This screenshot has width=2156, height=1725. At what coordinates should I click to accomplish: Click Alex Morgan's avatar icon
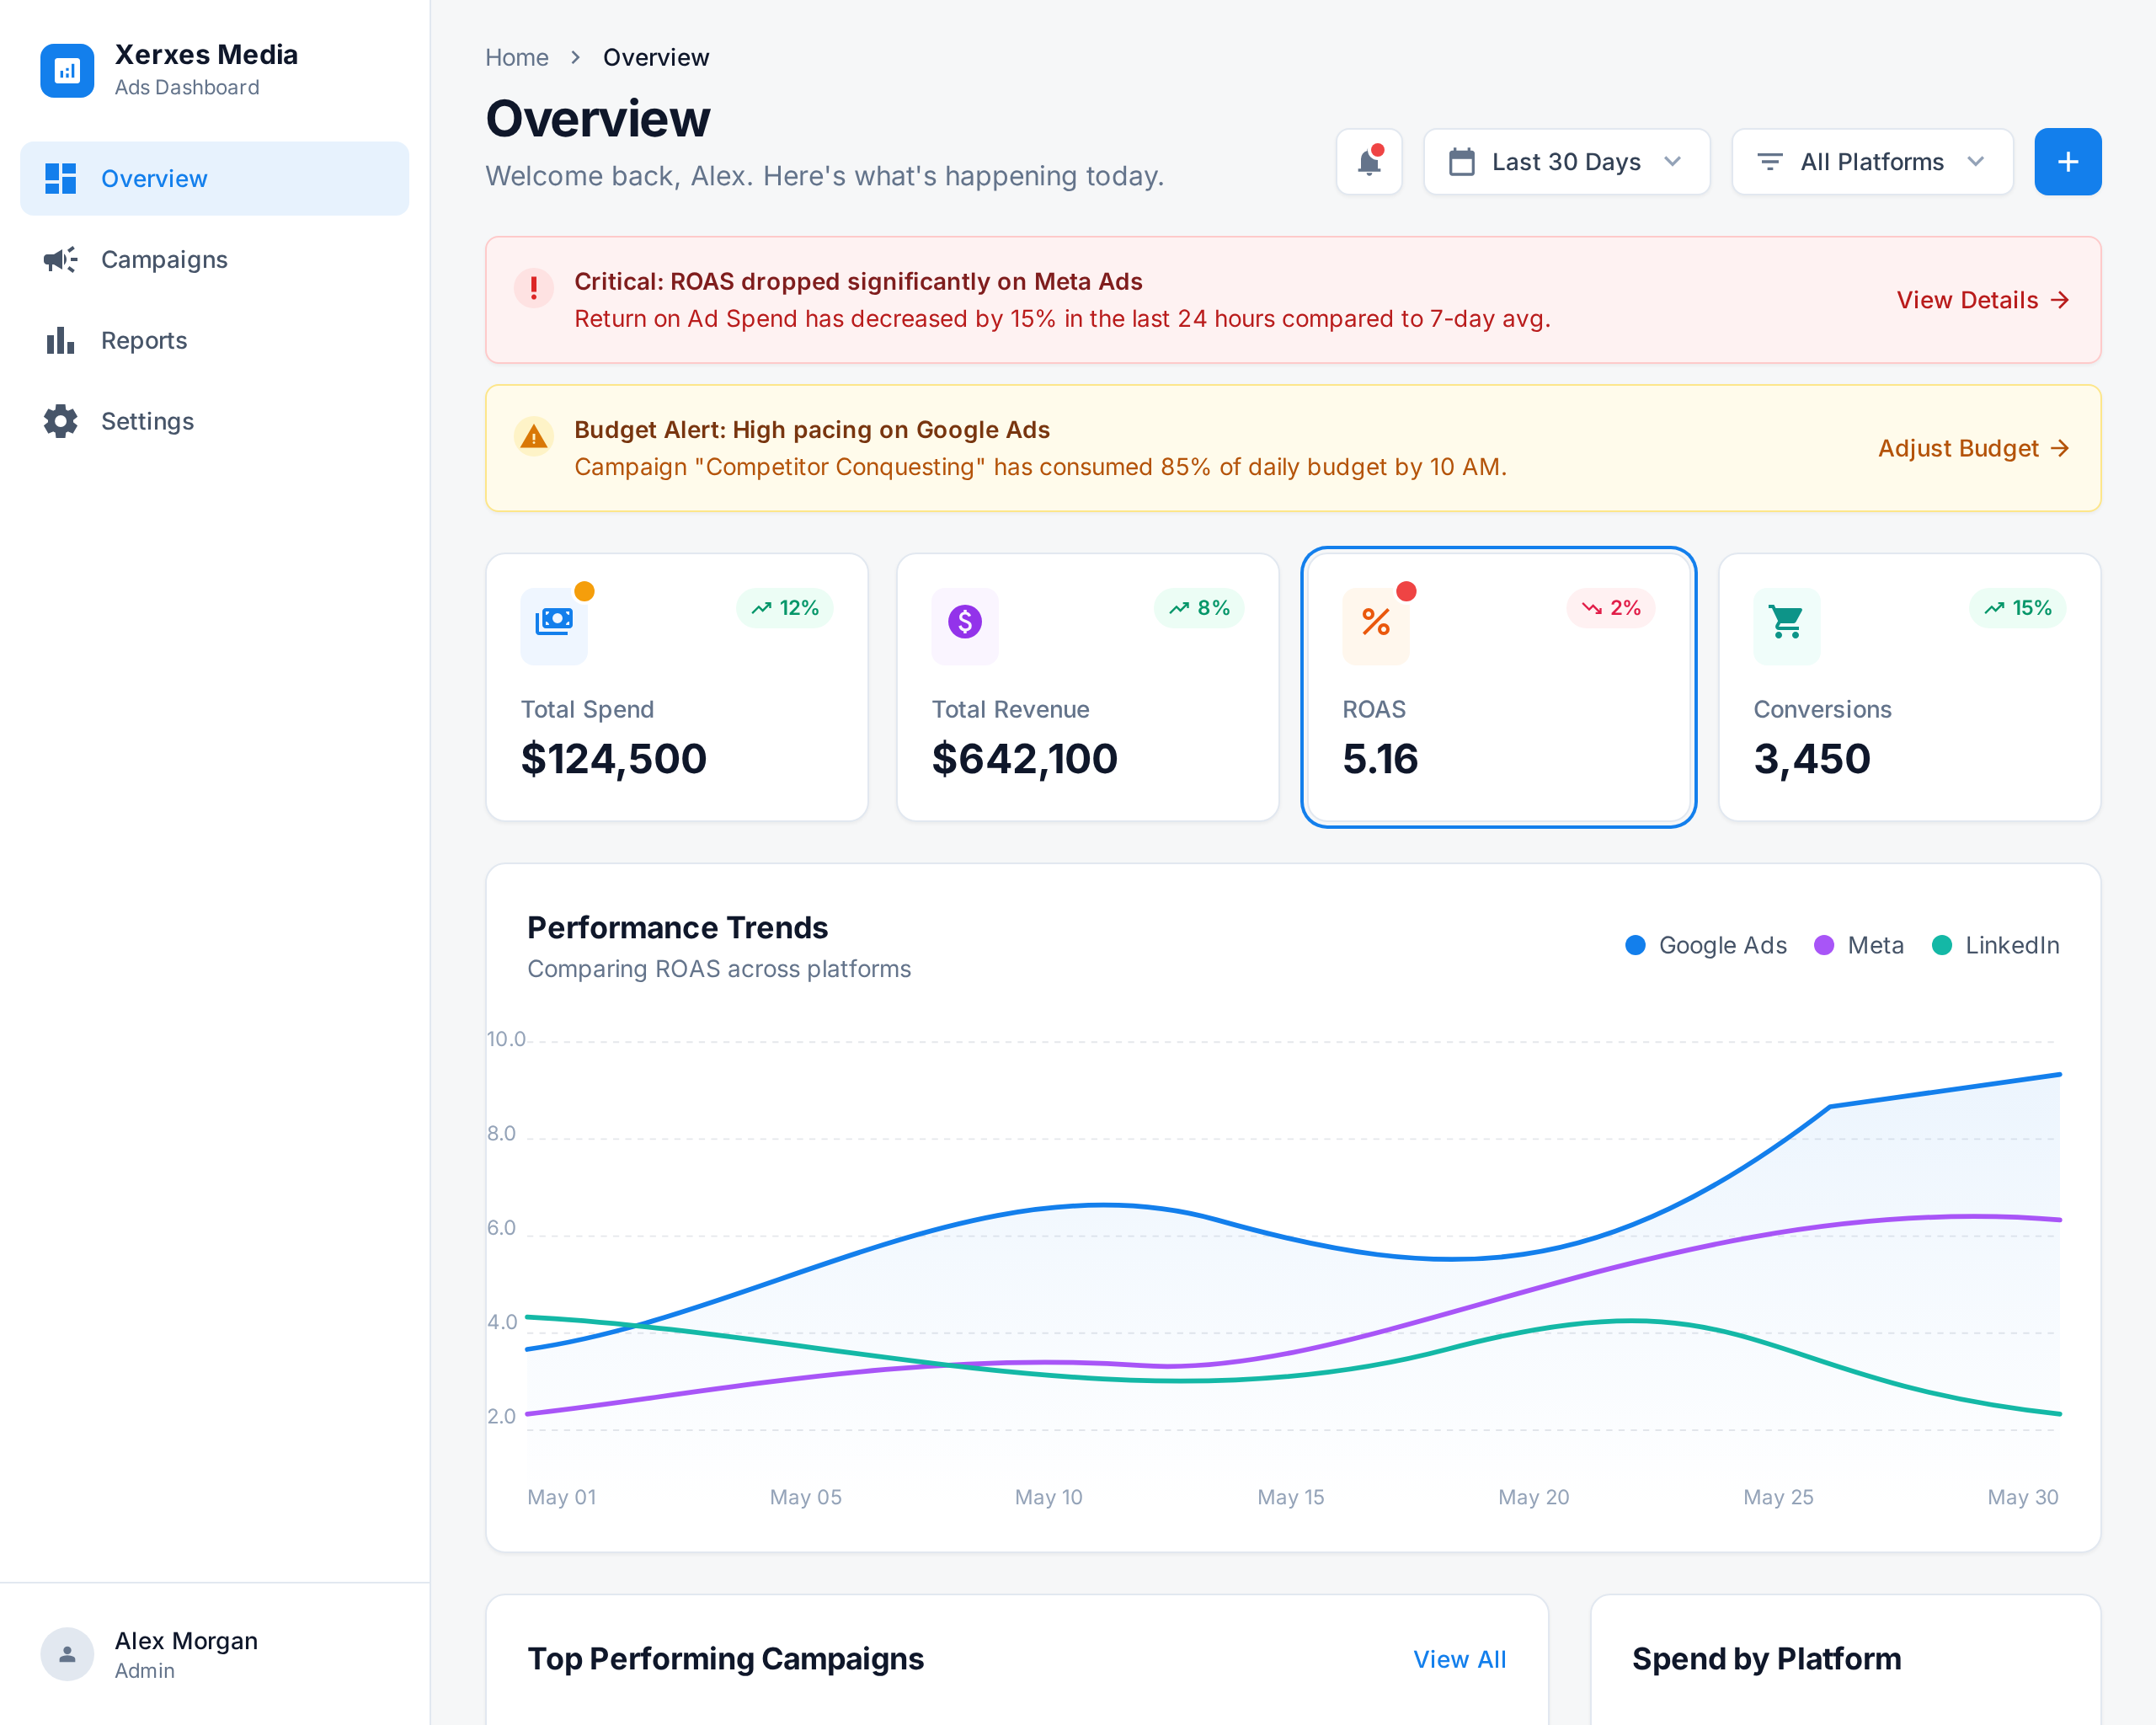point(67,1654)
